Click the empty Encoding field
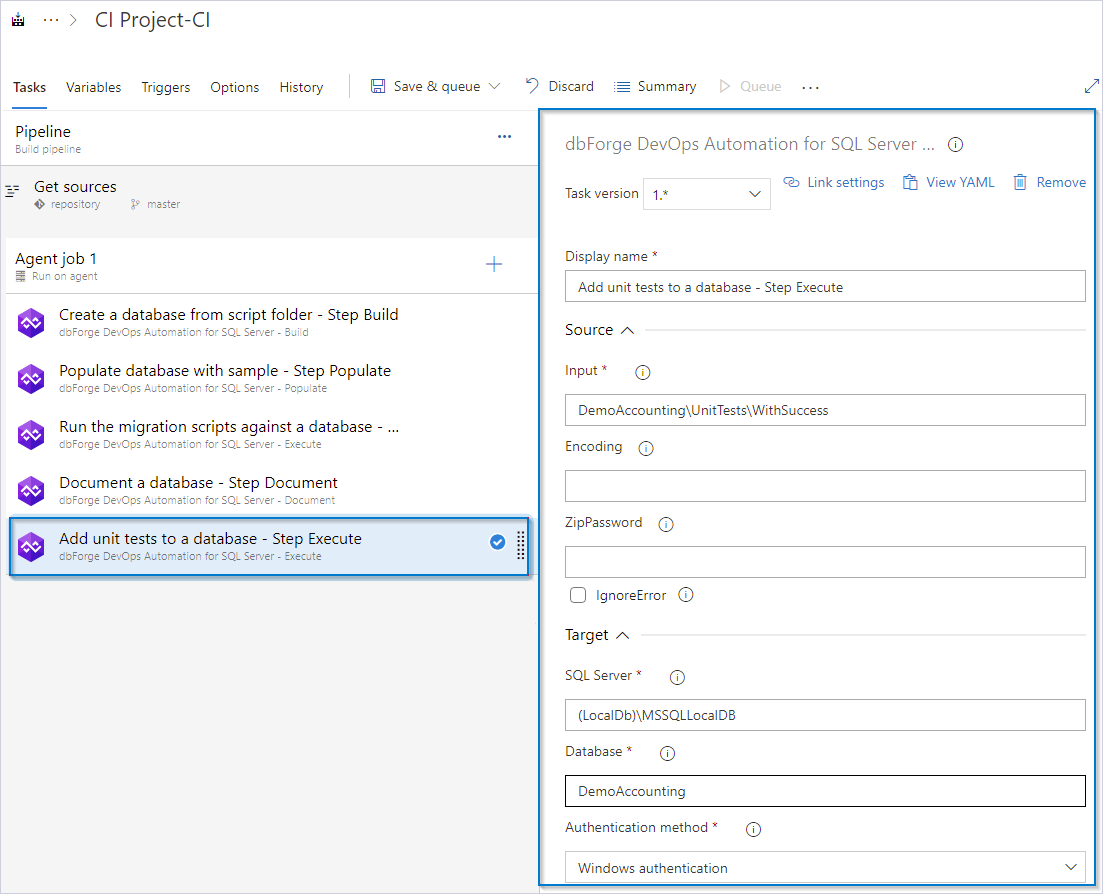Image resolution: width=1103 pixels, height=894 pixels. [825, 485]
